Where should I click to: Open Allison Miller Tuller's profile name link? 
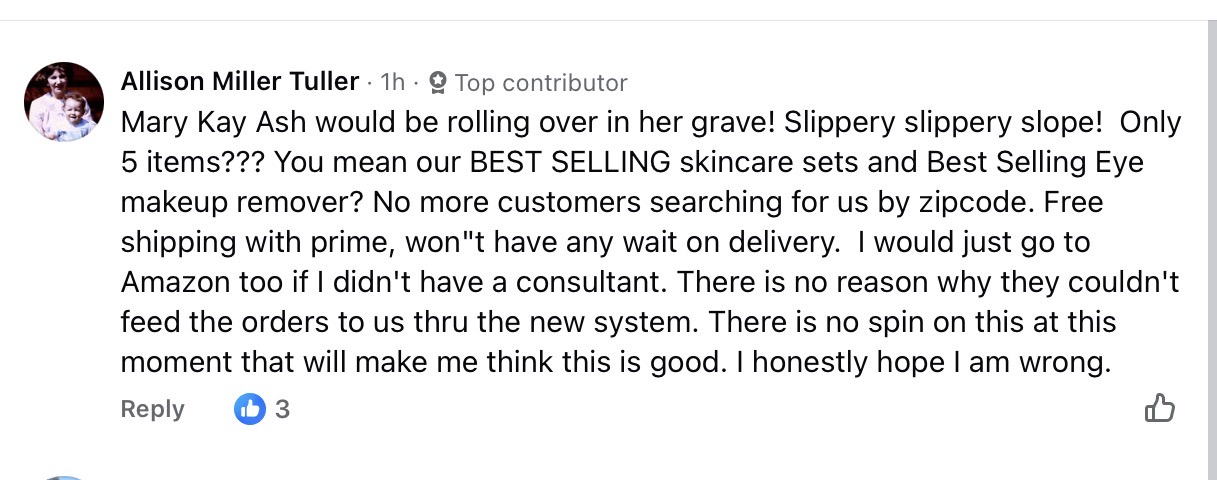[x=239, y=81]
